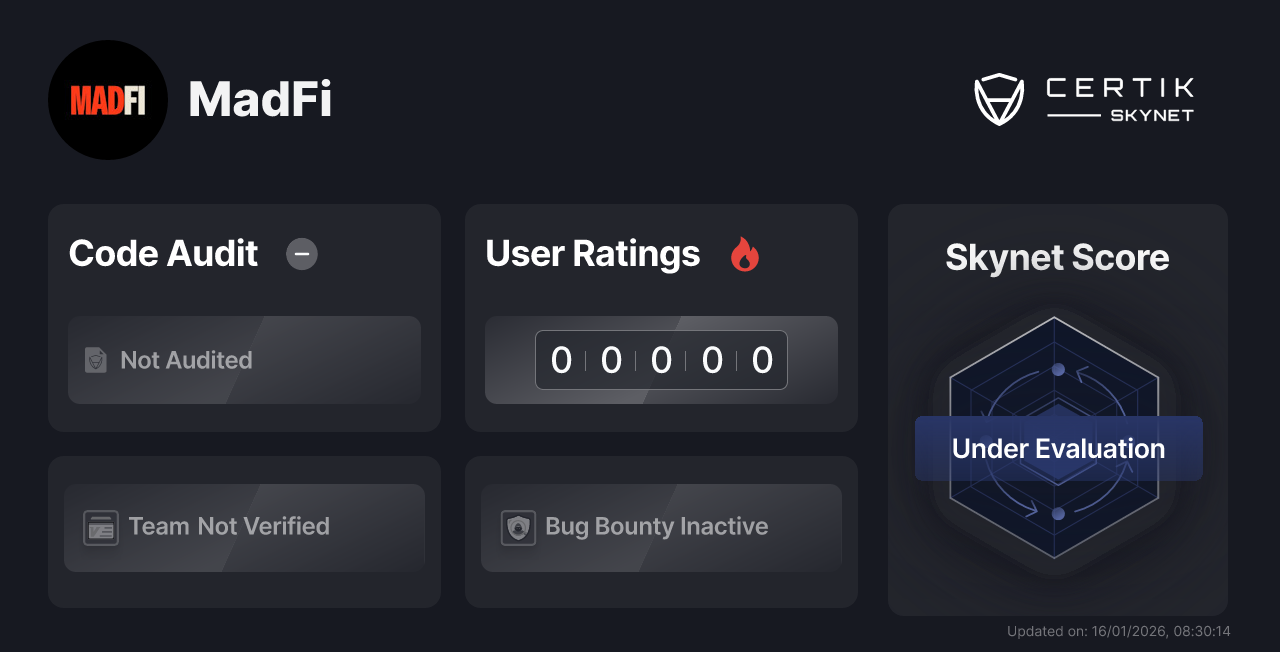Click the MadFi circular logo
The image size is (1280, 652).
(108, 100)
